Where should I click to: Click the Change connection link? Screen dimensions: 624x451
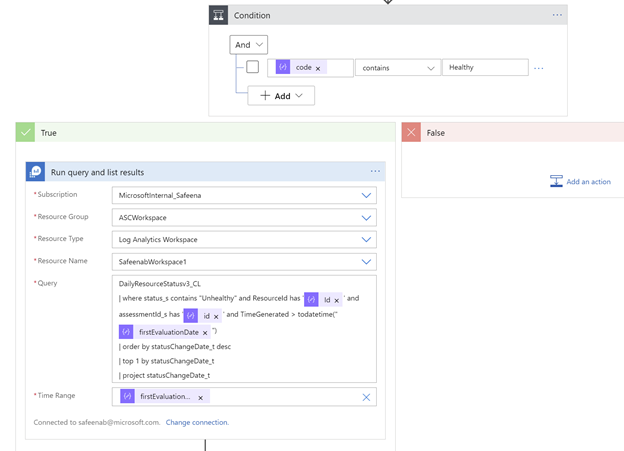tap(197, 422)
